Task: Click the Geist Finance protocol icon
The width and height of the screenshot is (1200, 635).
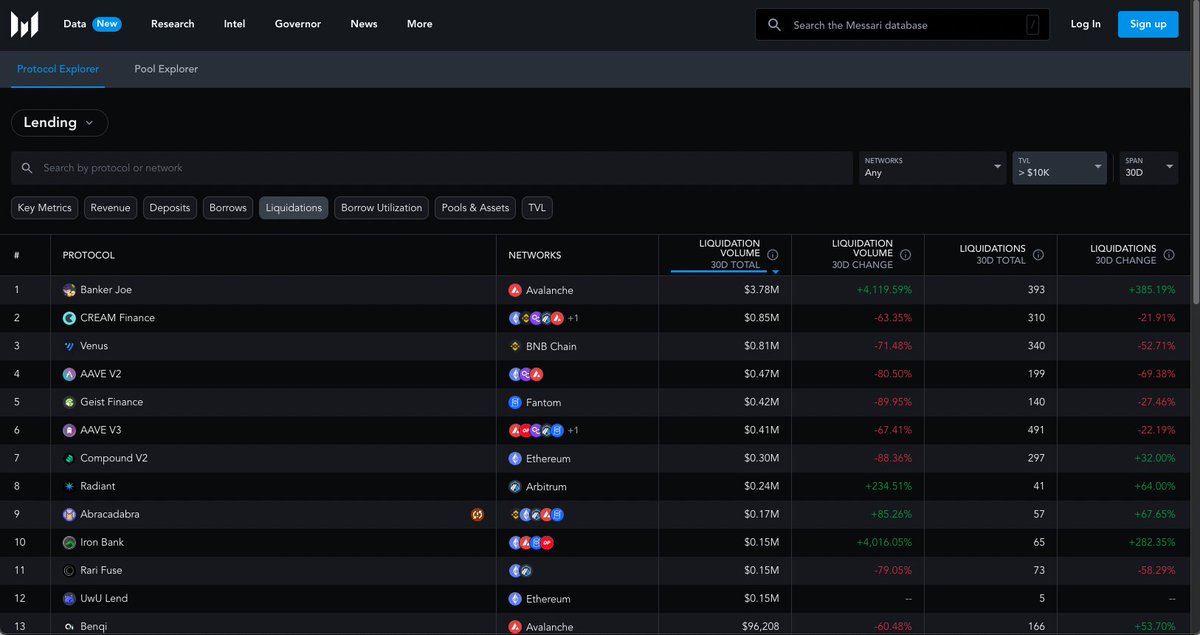Action: [69, 402]
